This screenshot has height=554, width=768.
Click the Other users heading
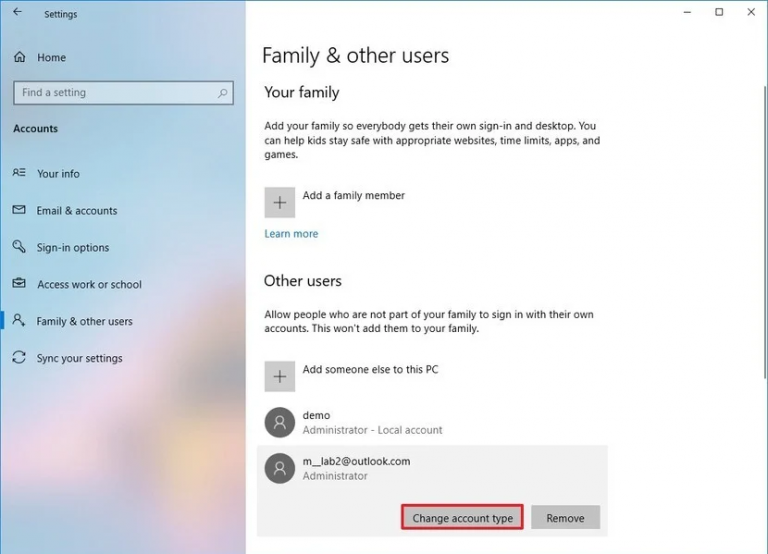click(303, 281)
